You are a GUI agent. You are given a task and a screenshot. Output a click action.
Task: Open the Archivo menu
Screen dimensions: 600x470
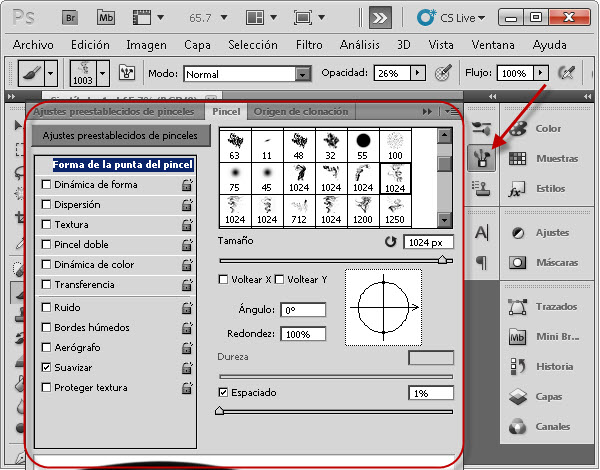click(x=33, y=45)
